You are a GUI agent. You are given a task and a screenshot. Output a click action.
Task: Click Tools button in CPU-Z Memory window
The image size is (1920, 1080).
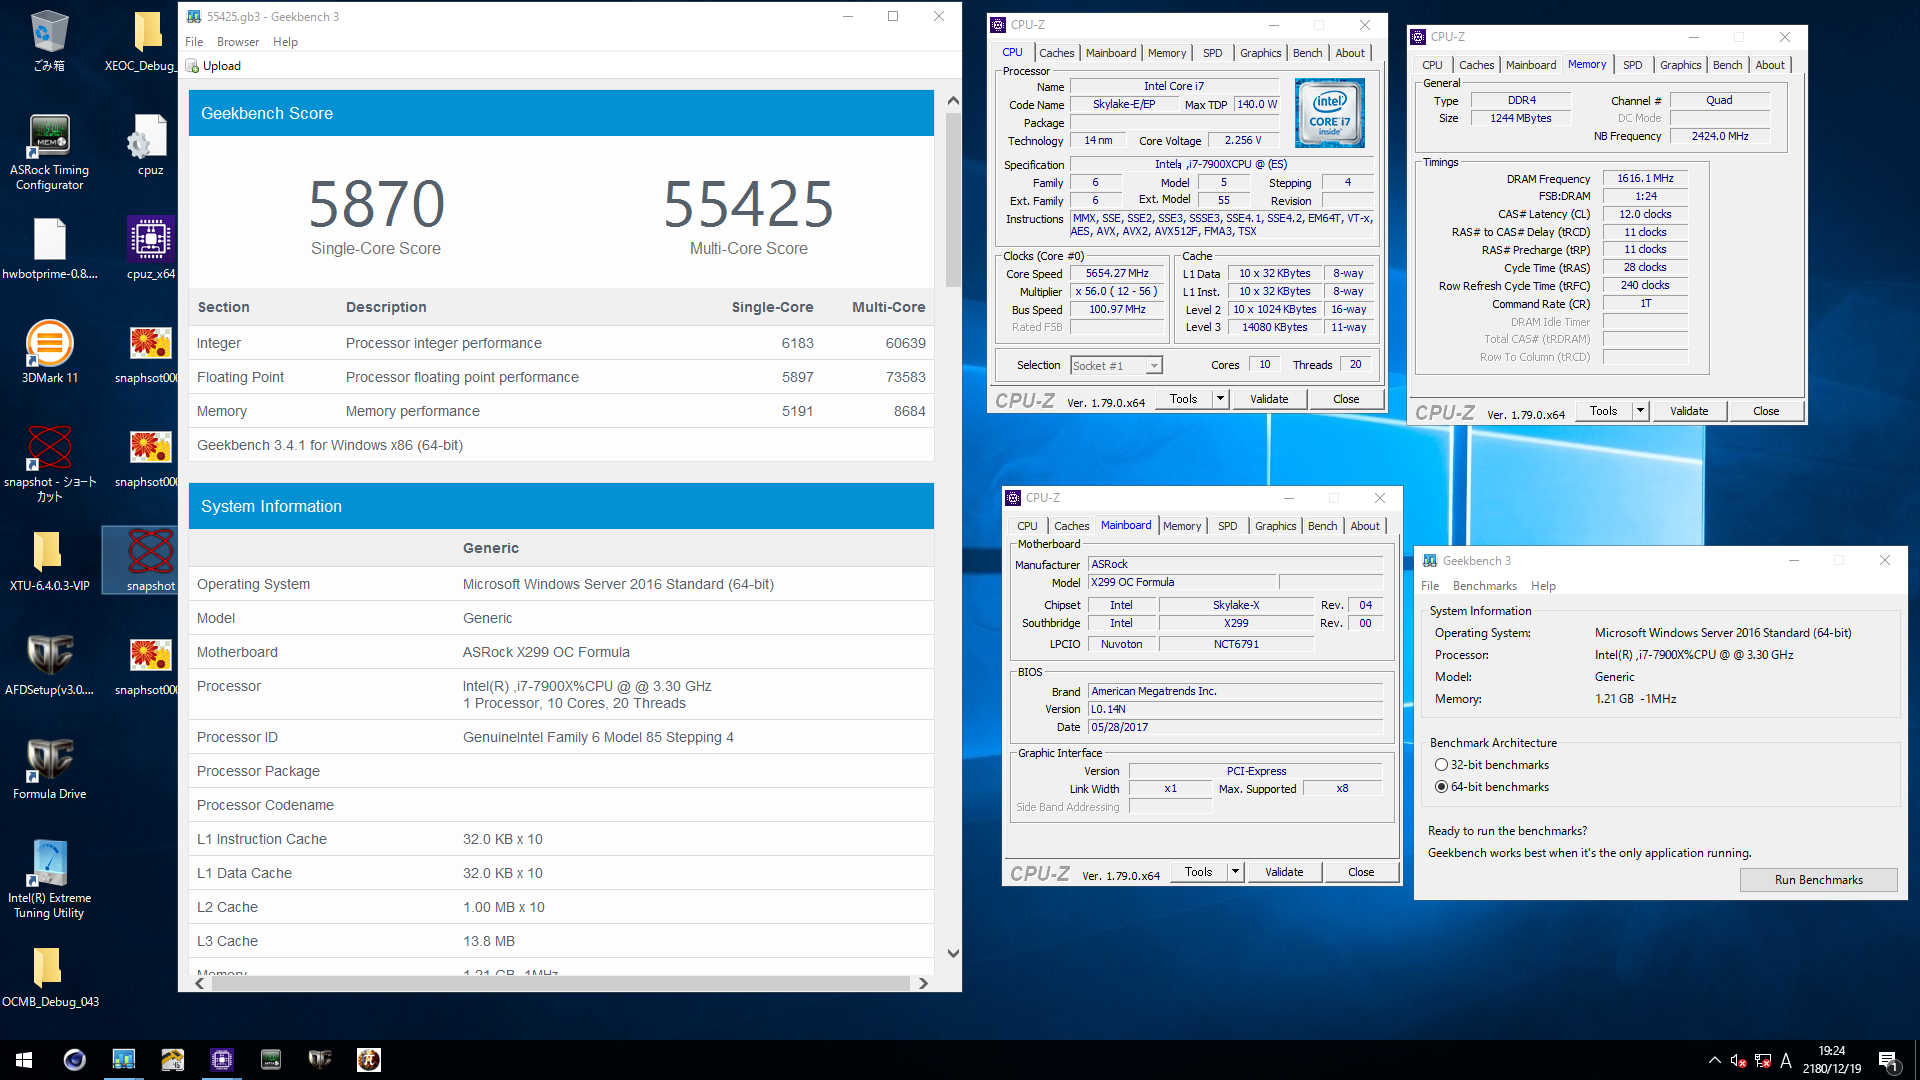coord(1603,411)
